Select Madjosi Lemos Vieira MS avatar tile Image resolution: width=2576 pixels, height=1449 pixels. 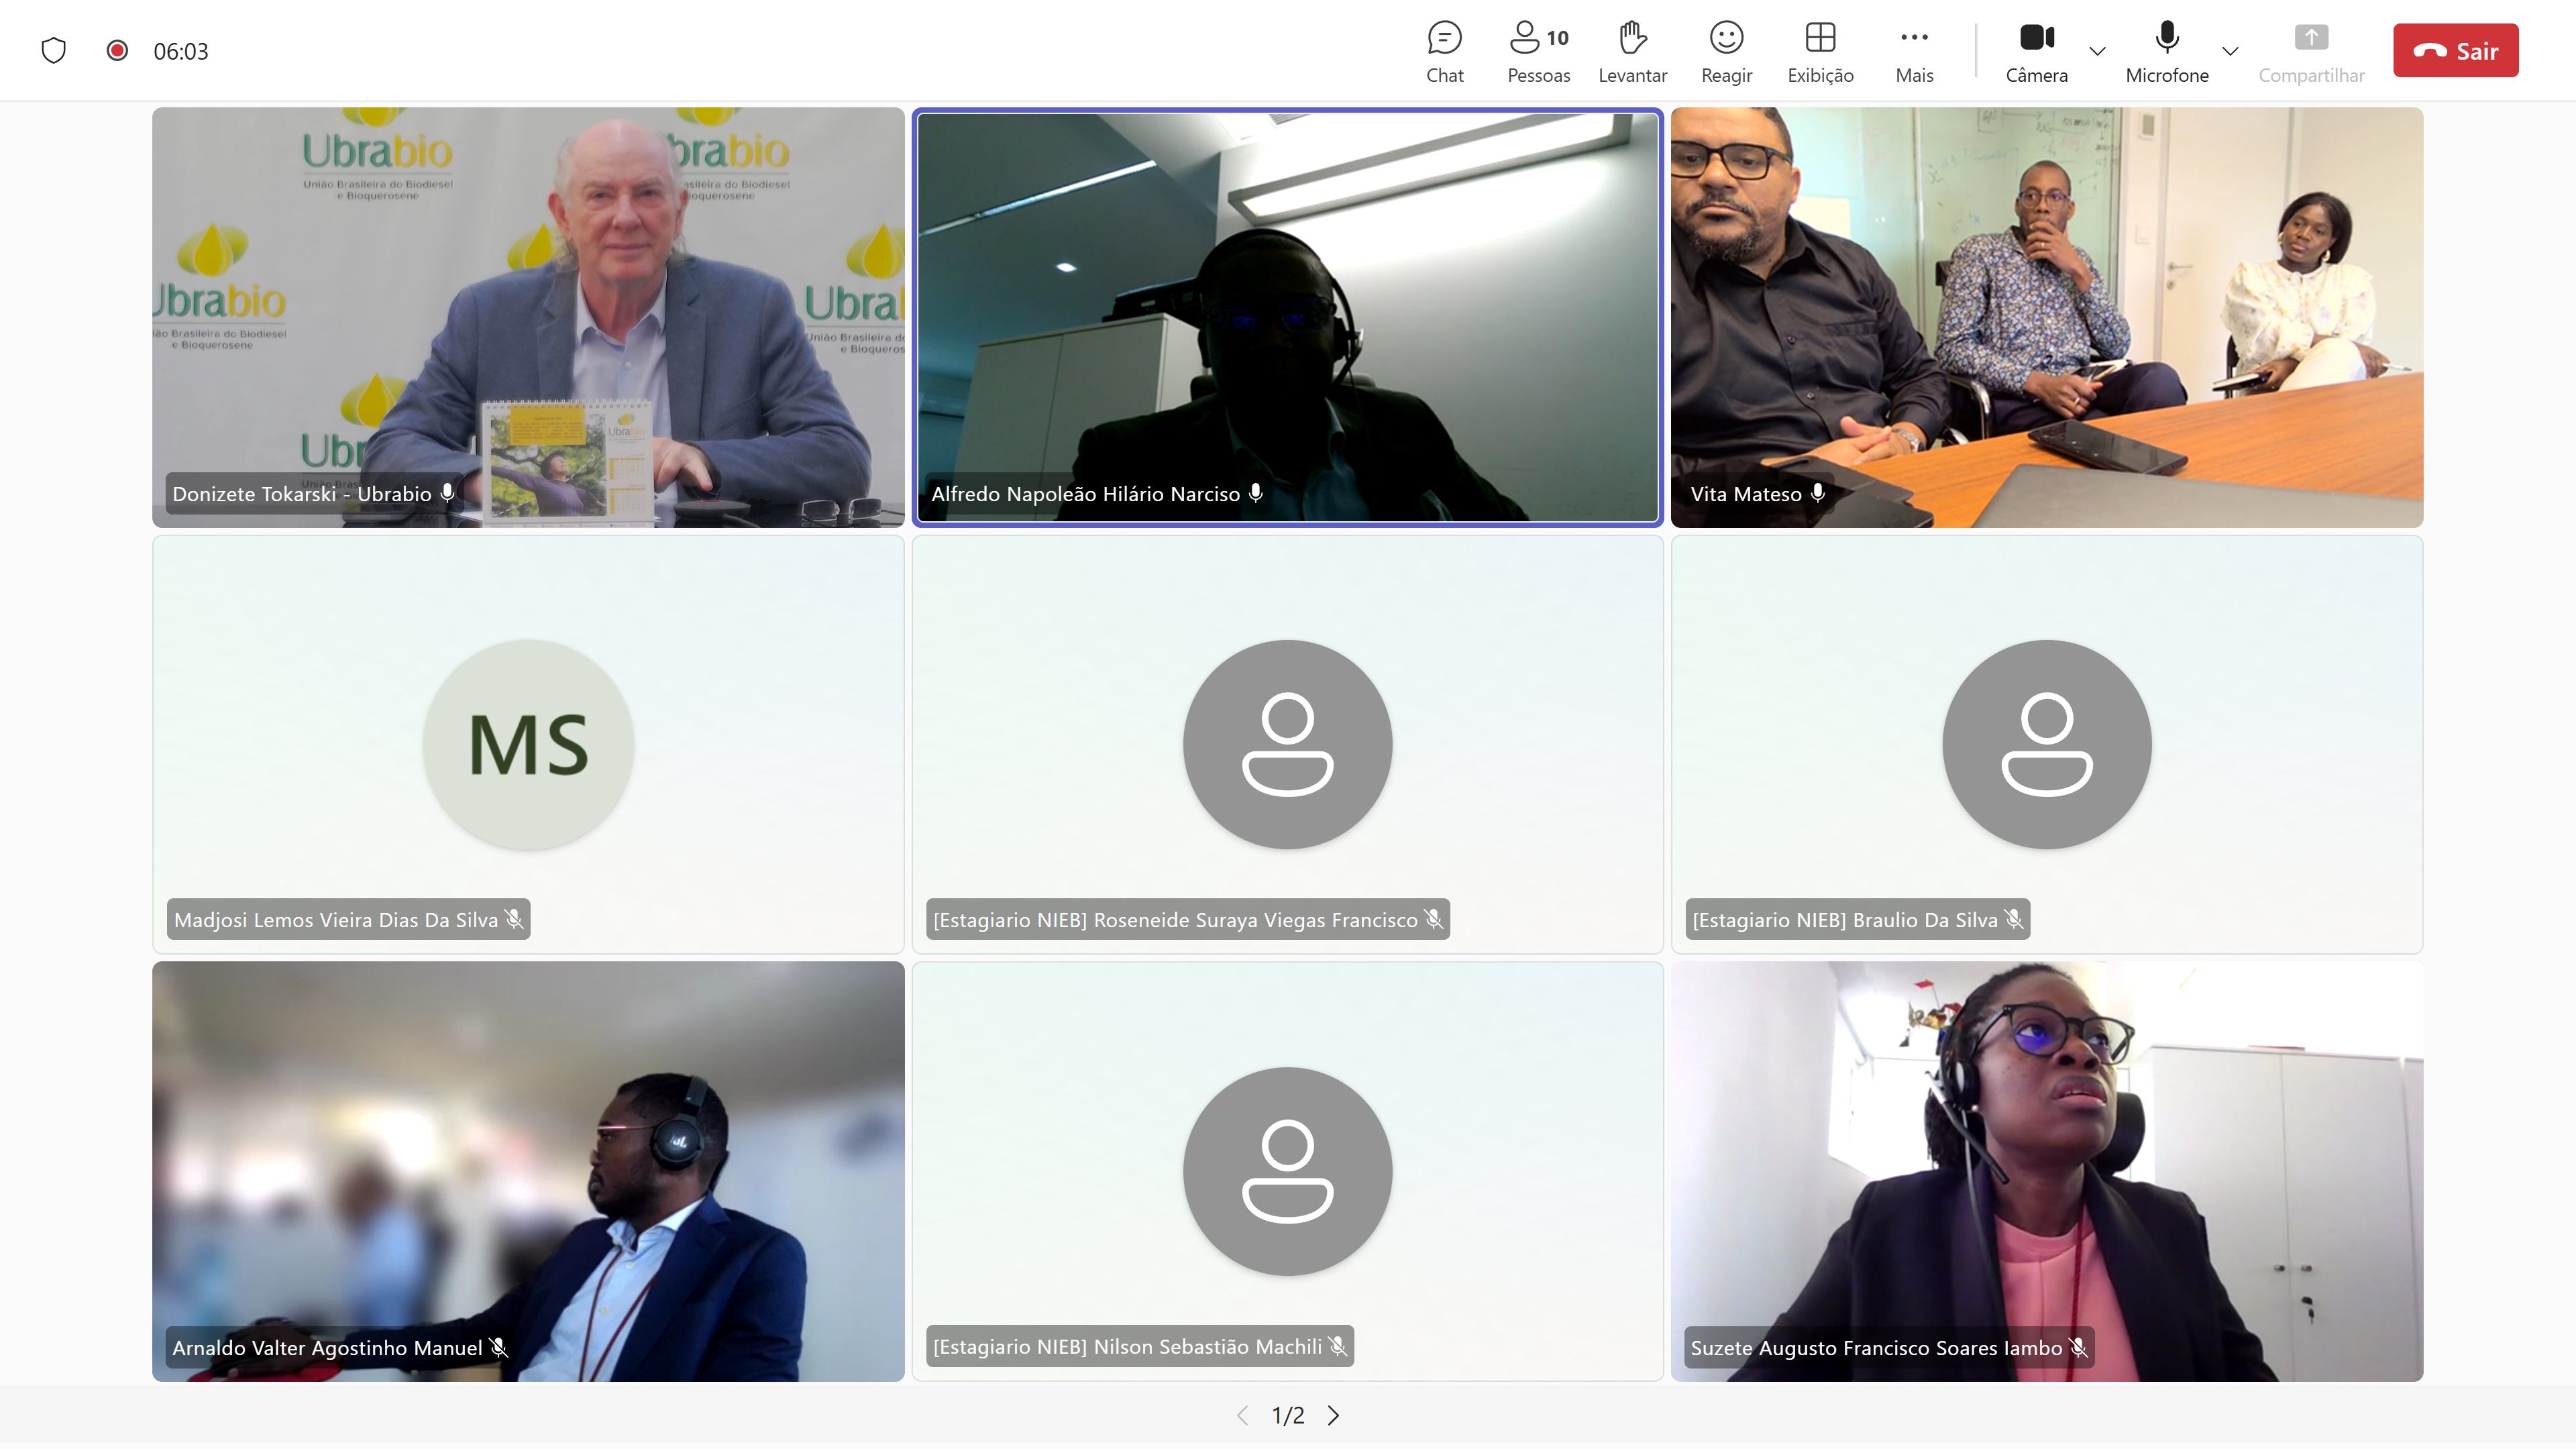point(528,744)
